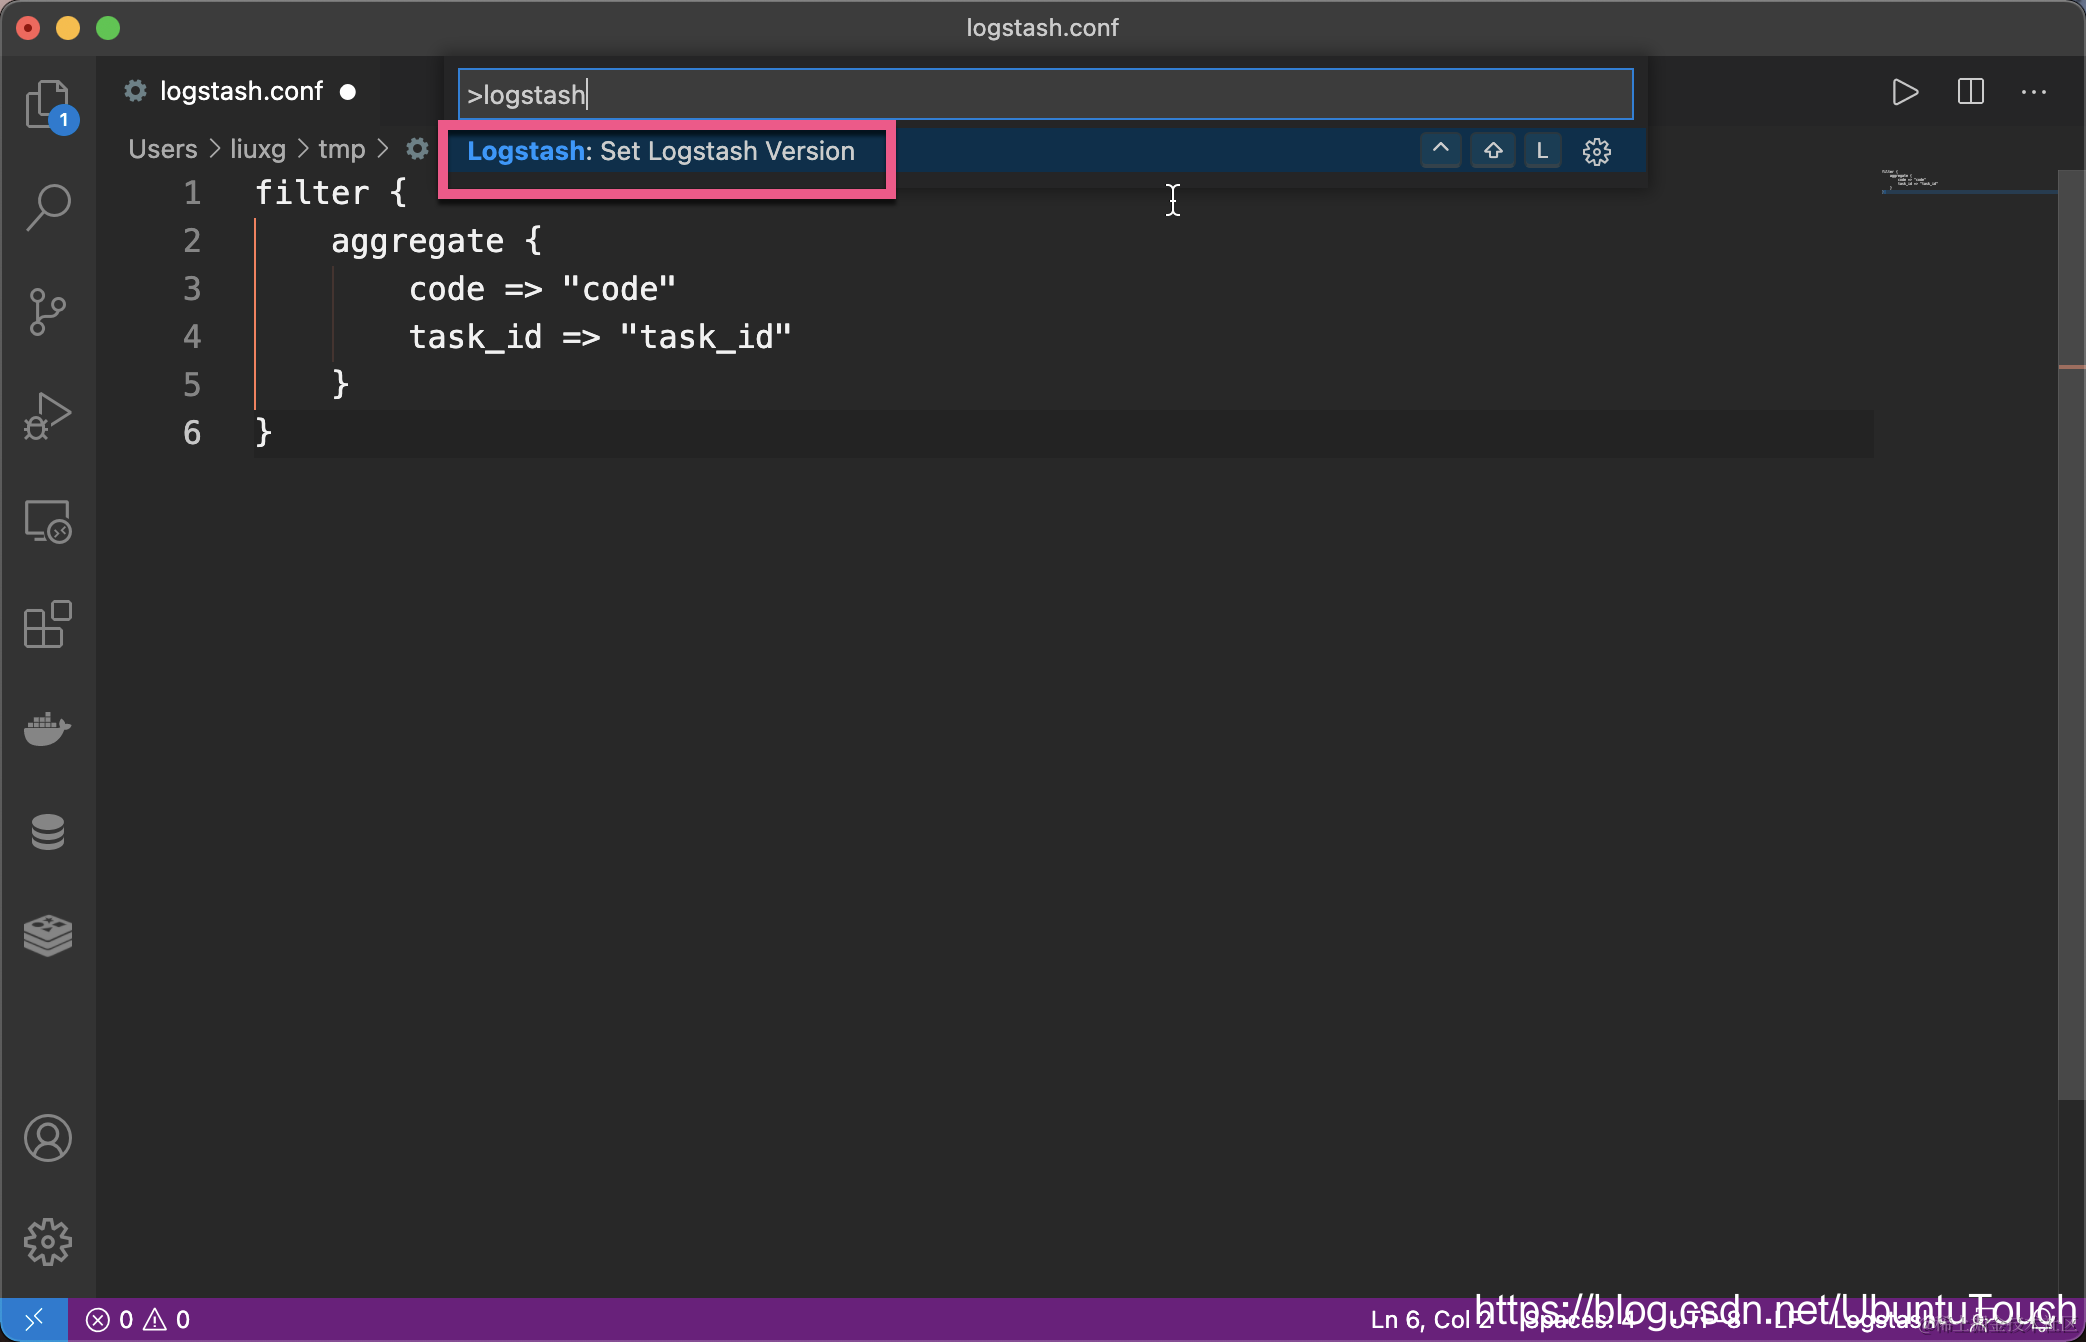The image size is (2086, 1342).
Task: Open the Redis layered-stack icon view
Action: [48, 936]
